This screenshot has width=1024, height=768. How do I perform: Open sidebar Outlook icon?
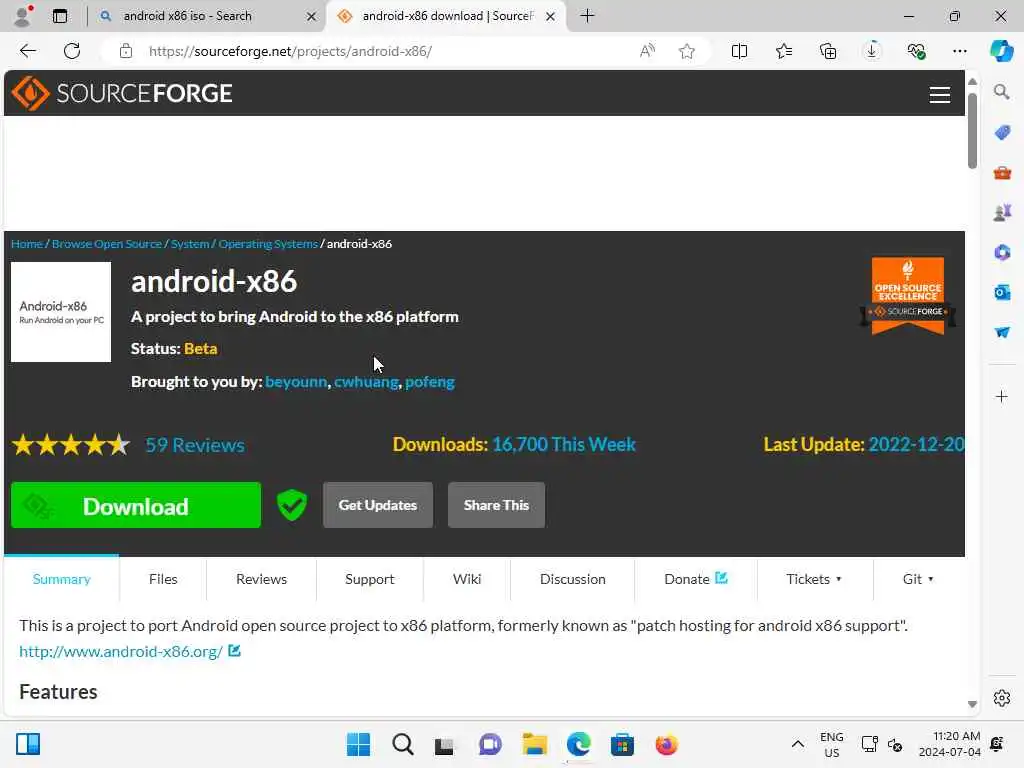1002,292
